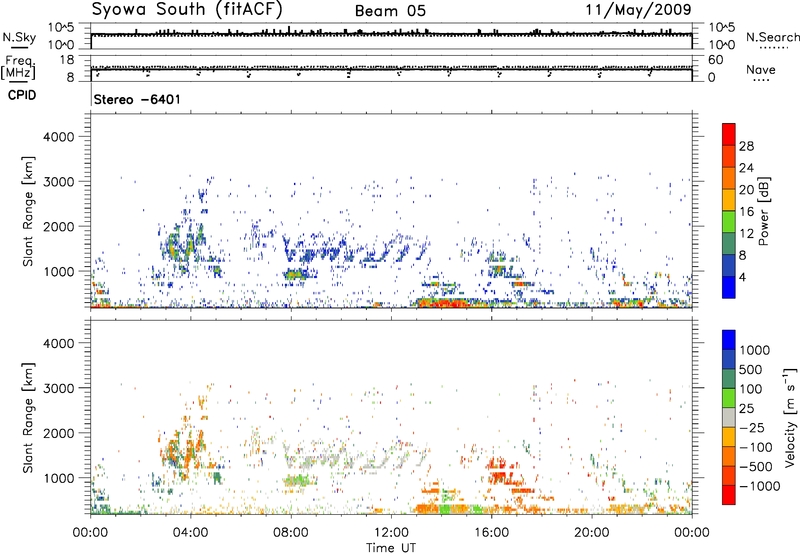Click the date '11/May/2009'
Image resolution: width=800 pixels, height=554 pixels.
coord(638,9)
